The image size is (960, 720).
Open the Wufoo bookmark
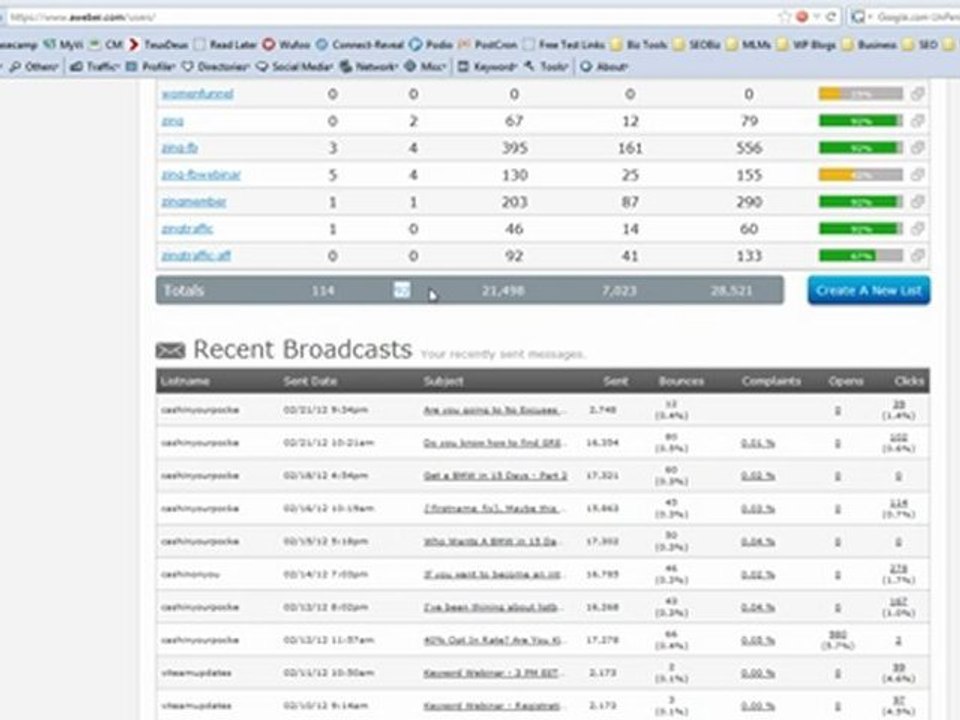pos(287,44)
